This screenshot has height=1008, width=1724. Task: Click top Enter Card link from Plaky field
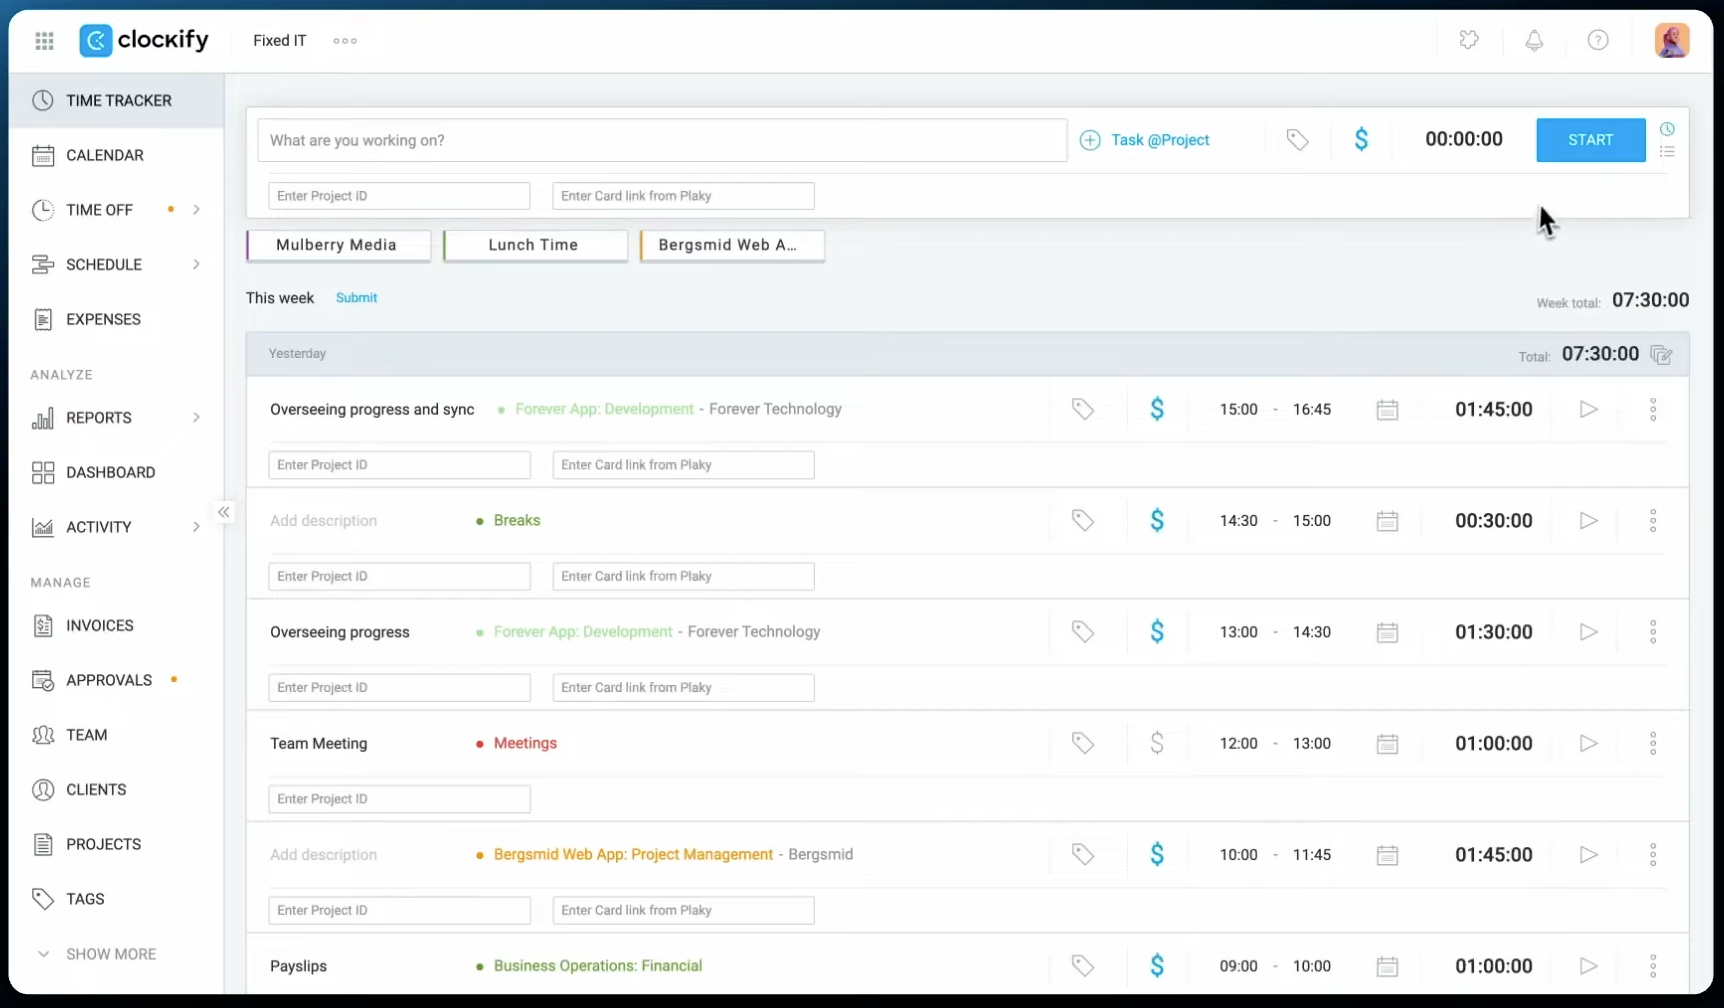(683, 196)
